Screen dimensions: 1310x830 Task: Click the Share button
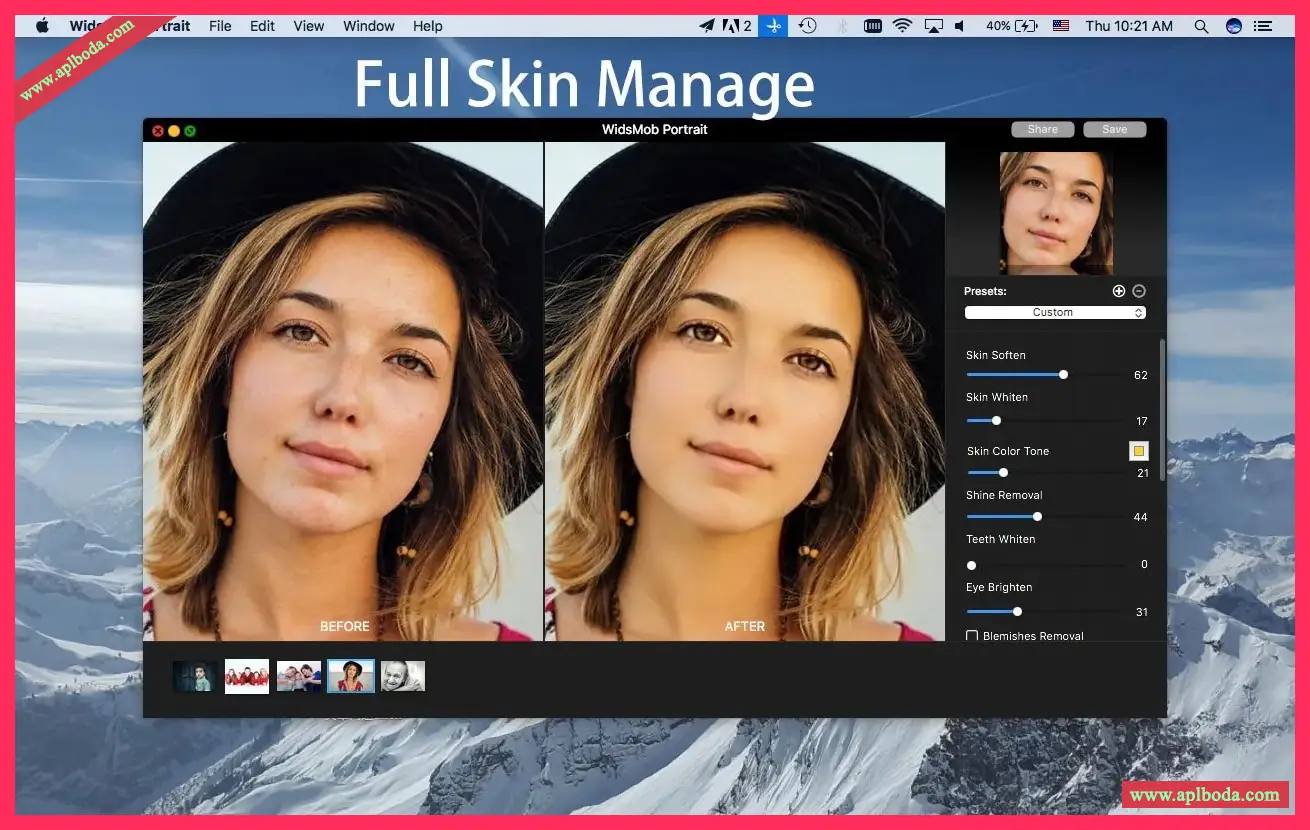pyautogui.click(x=1042, y=130)
